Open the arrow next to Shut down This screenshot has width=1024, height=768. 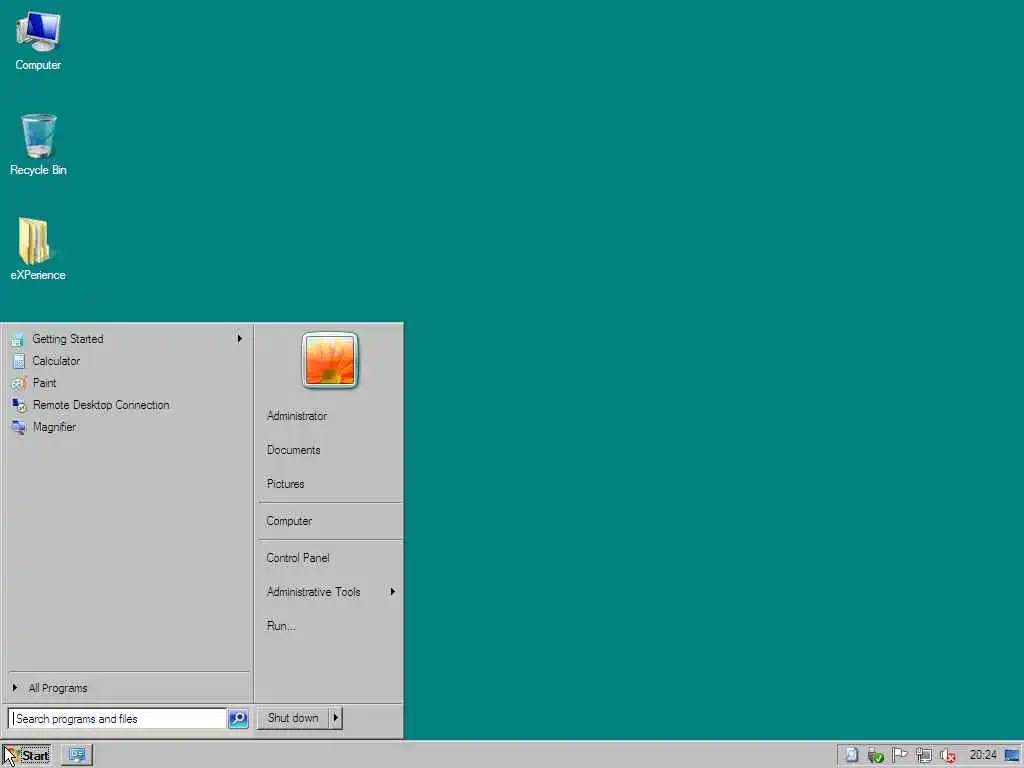pos(336,718)
